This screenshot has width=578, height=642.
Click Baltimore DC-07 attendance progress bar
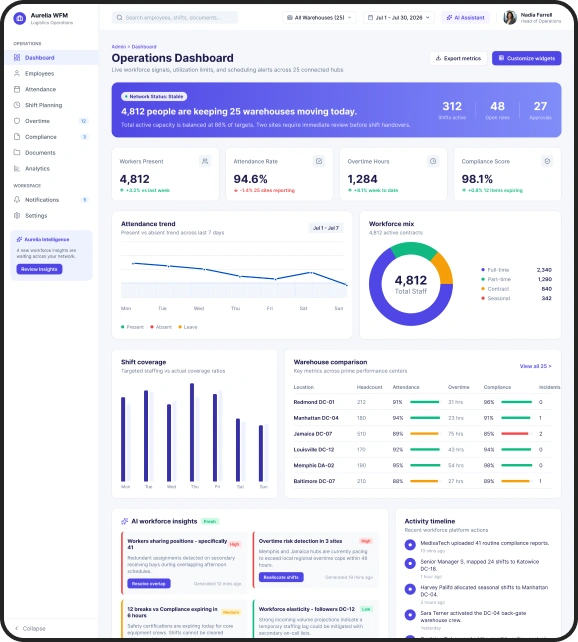point(424,481)
